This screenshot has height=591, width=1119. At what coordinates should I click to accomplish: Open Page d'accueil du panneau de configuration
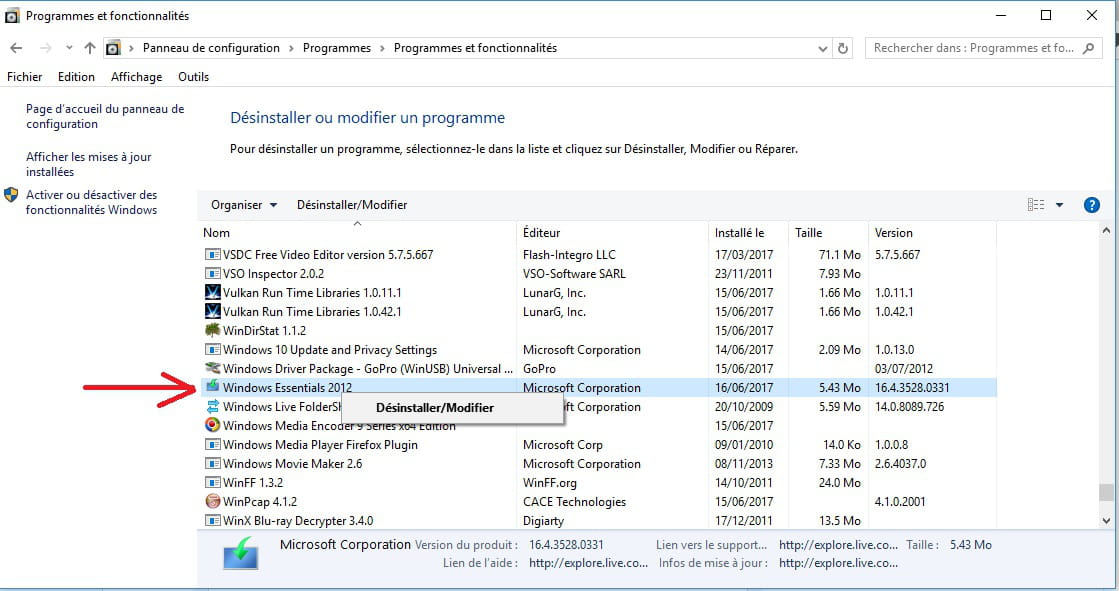tap(105, 116)
